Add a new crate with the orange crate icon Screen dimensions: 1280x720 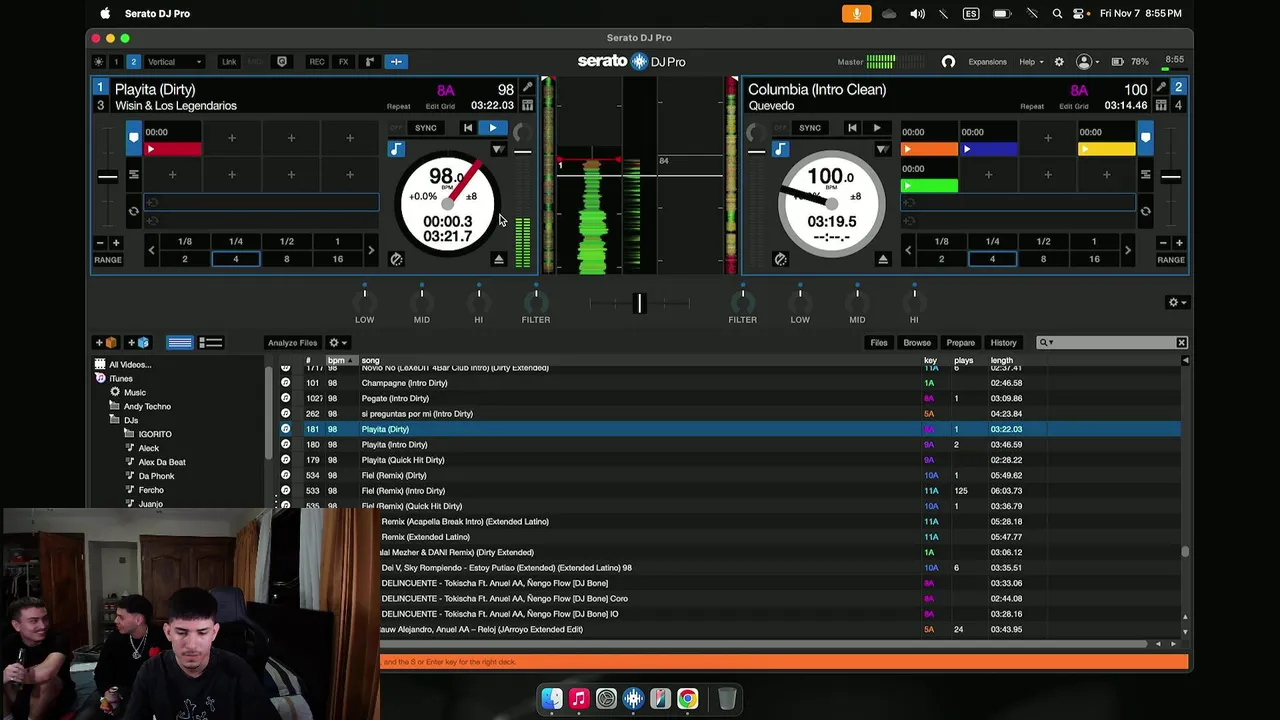coord(105,342)
